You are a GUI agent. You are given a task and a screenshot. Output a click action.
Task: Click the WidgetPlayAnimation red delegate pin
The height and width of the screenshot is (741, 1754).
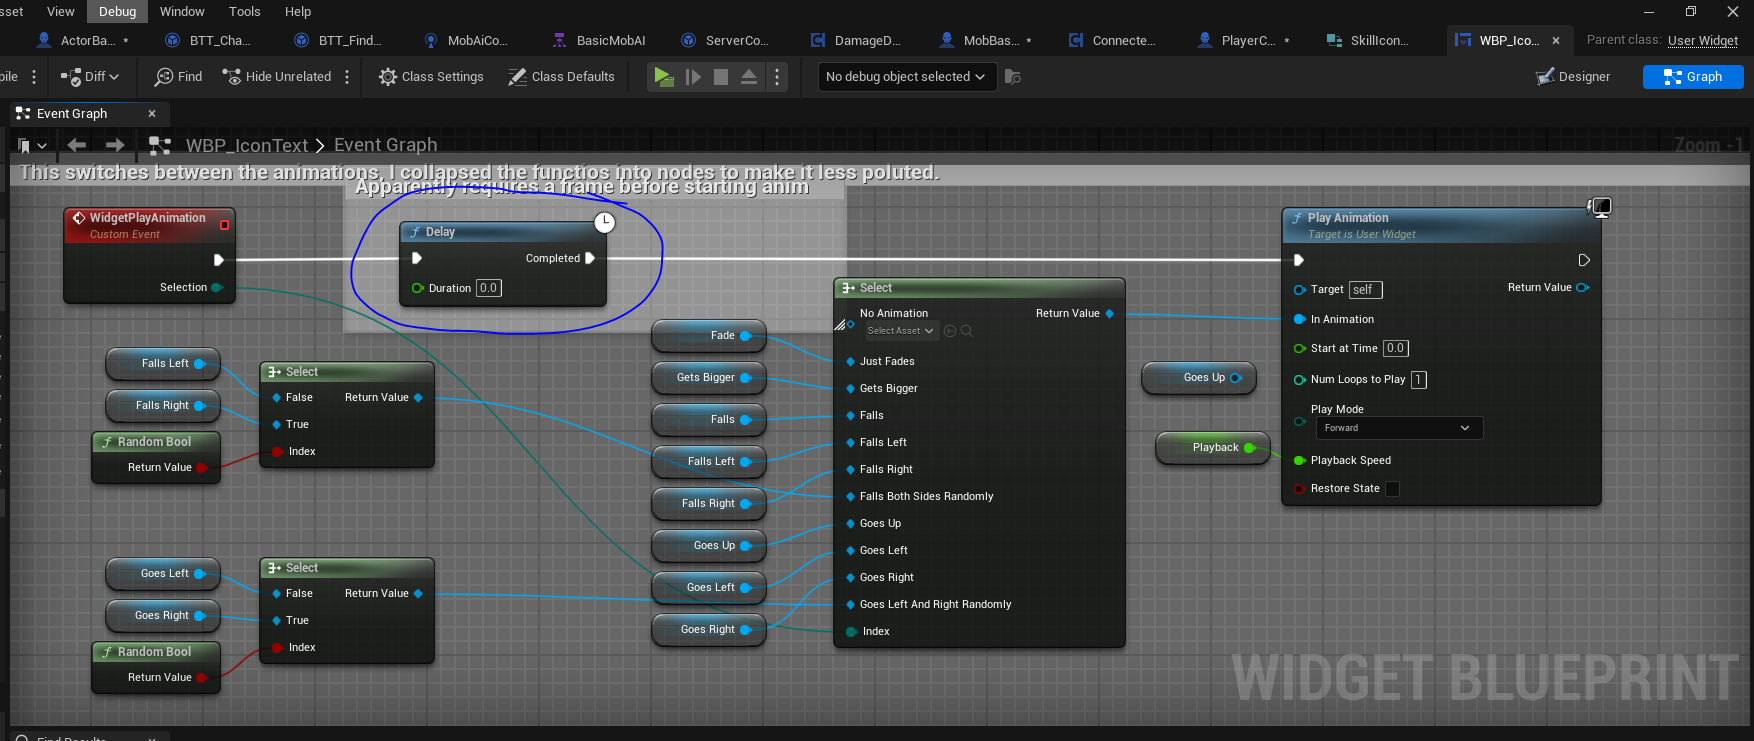point(224,225)
